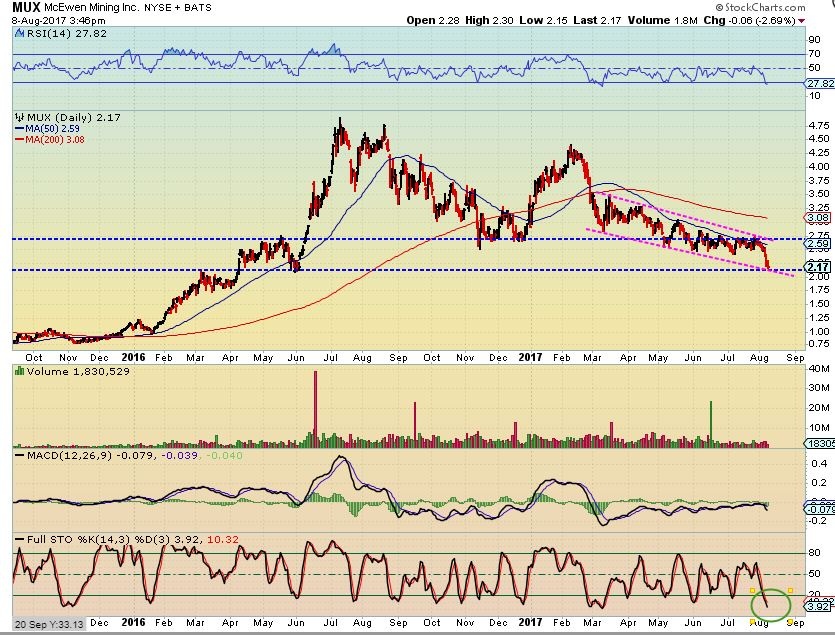Click the 3.92 stochastic value axis label
The height and width of the screenshot is (635, 835).
pos(817,607)
